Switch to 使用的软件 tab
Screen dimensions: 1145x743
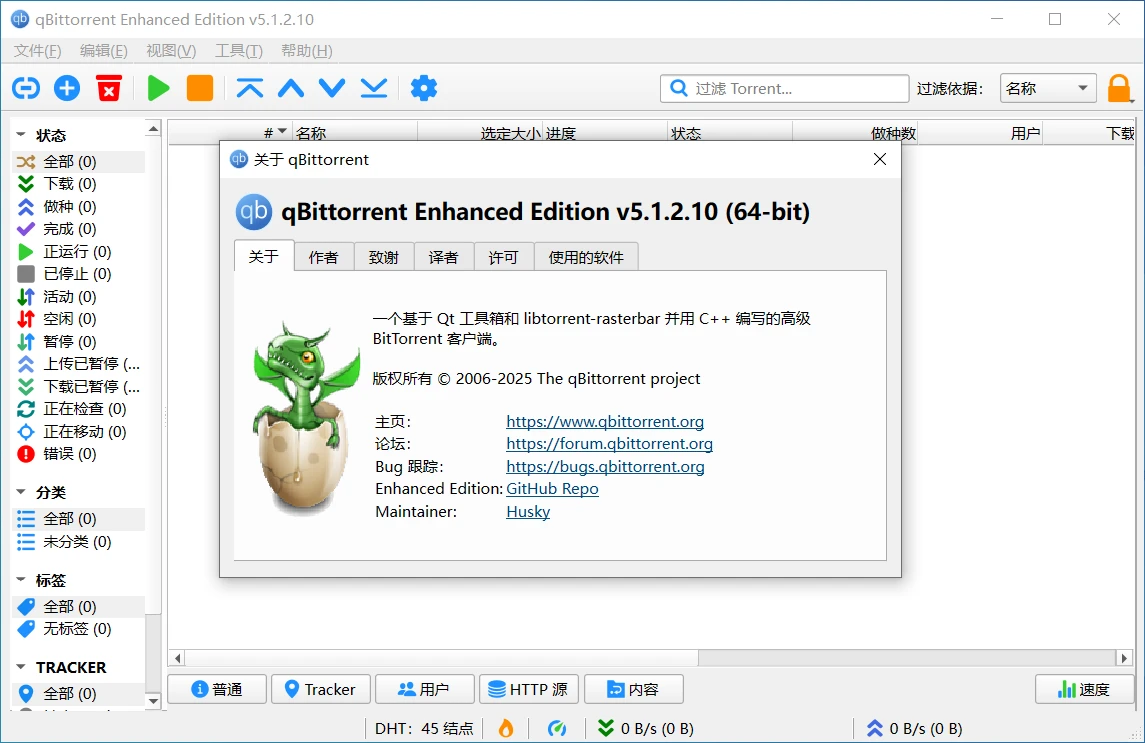pyautogui.click(x=586, y=257)
